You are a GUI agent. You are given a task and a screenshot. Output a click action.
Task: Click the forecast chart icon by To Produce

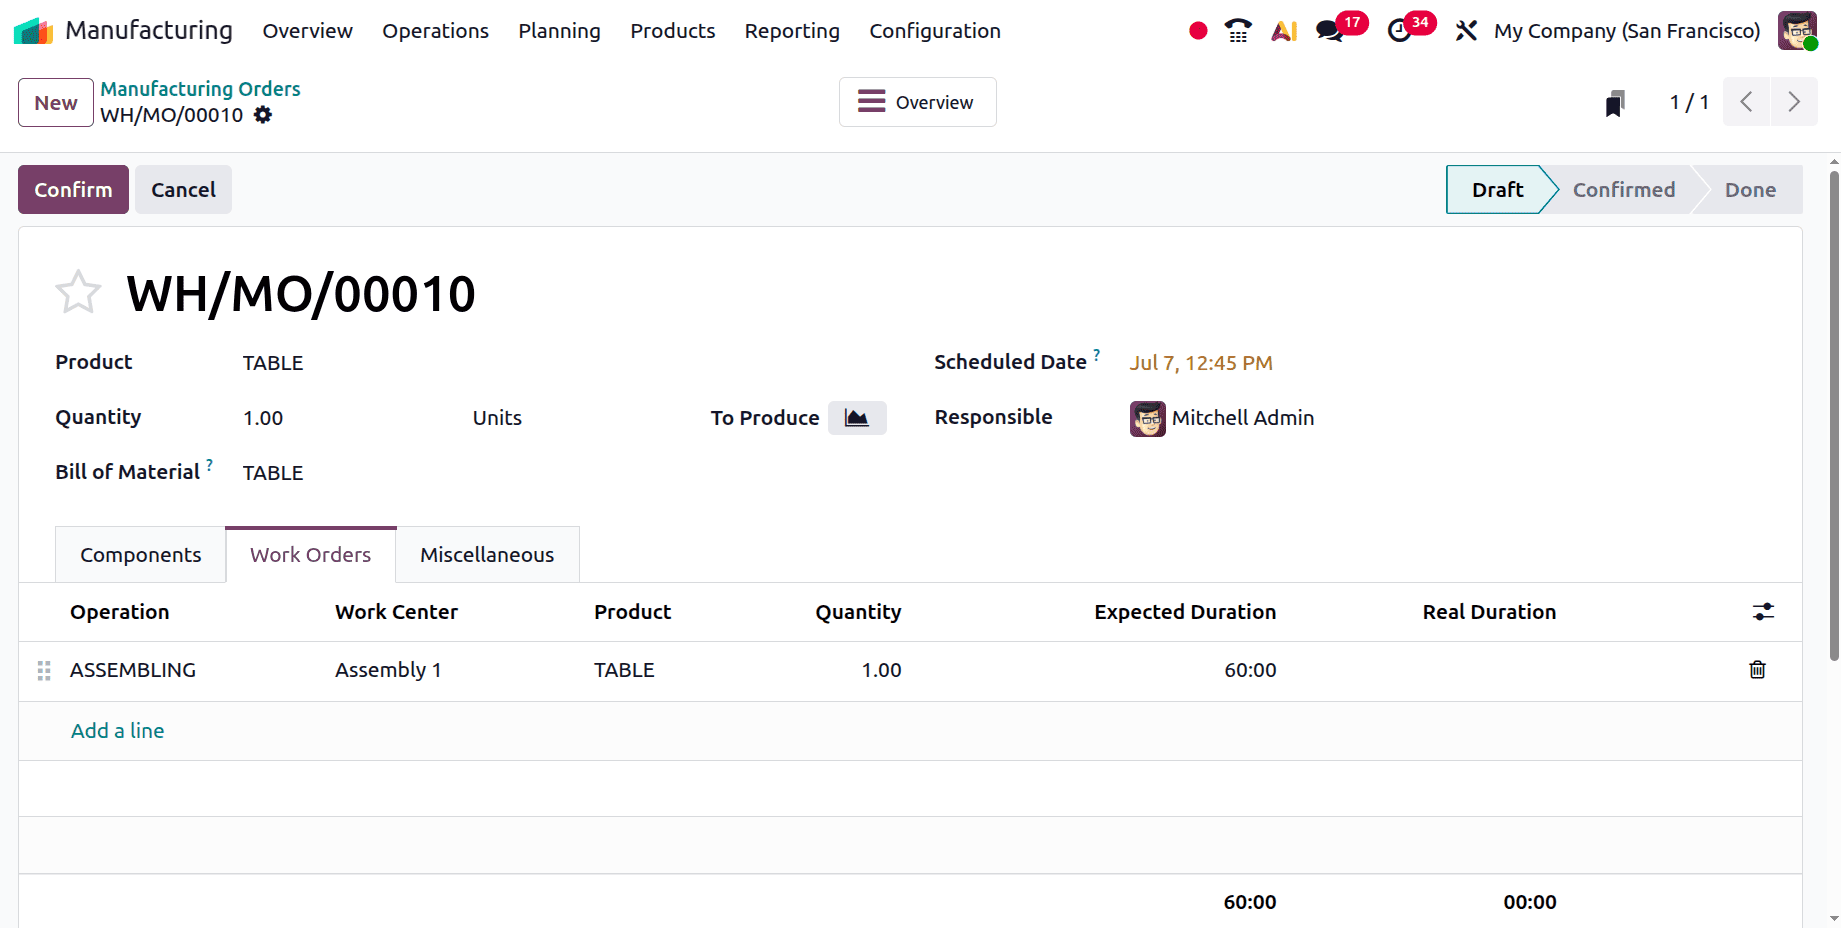[x=857, y=418]
